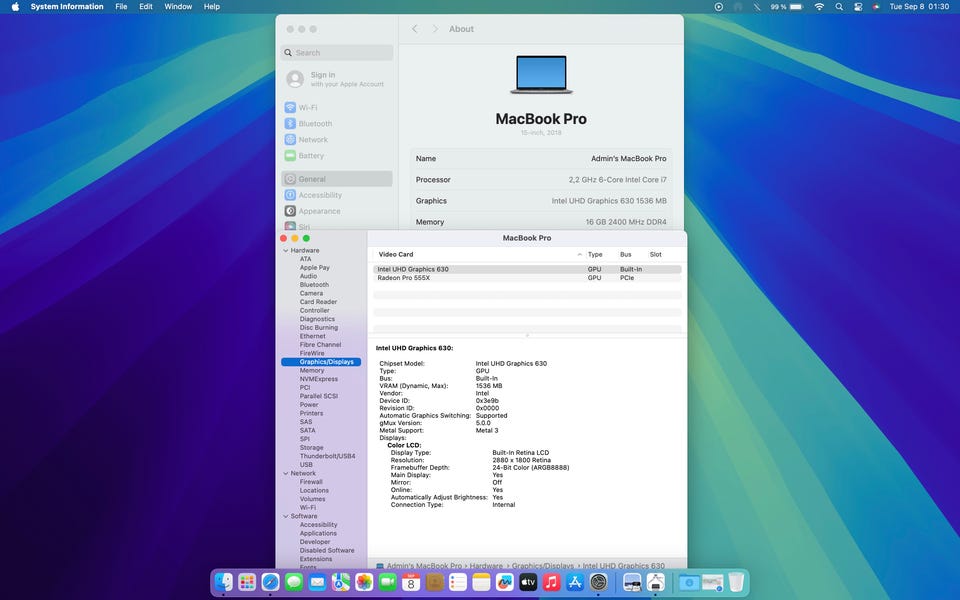Image resolution: width=960 pixels, height=600 pixels.
Task: Collapse the Software section in sidebar
Action: coord(286,516)
